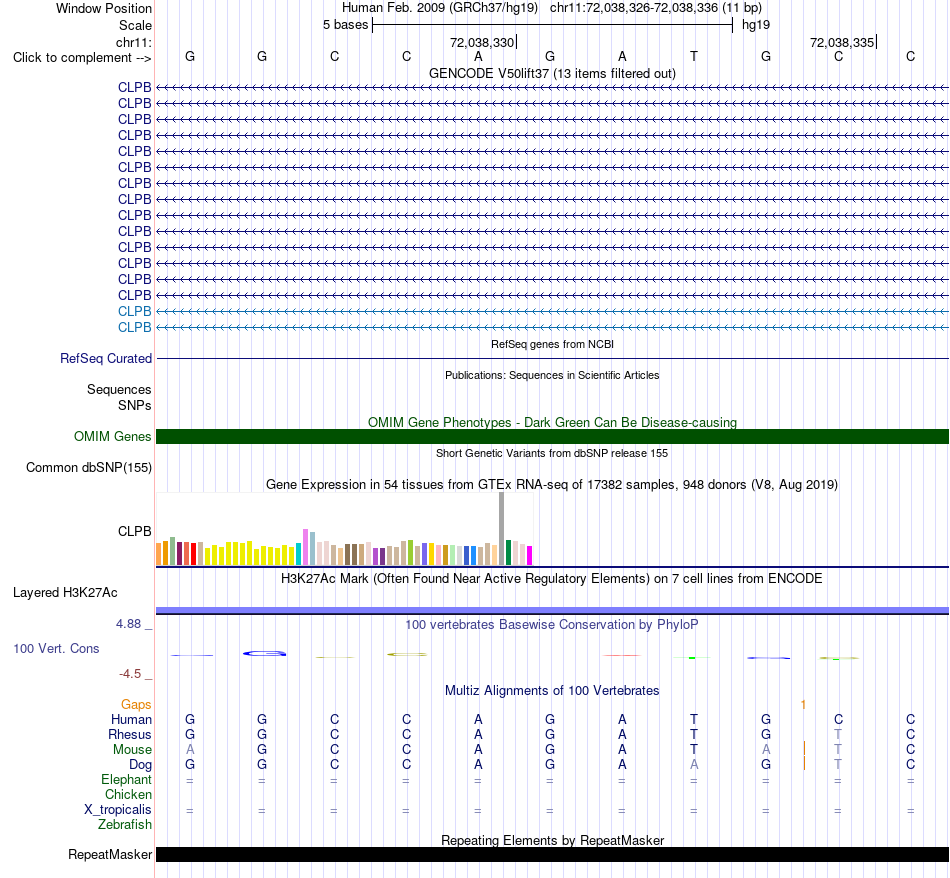
Task: Click the 'SNPs' track label
Action: [135, 405]
